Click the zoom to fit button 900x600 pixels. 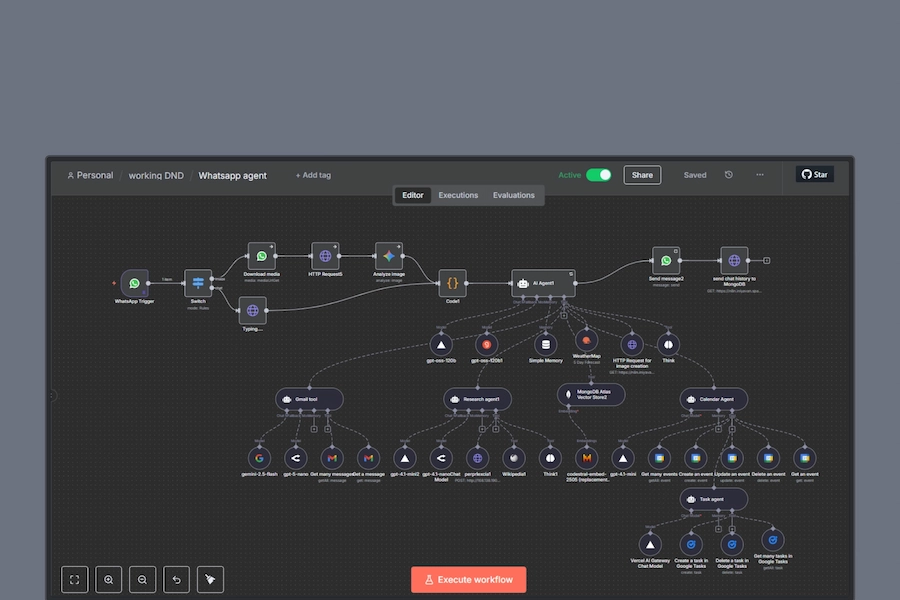point(74,579)
